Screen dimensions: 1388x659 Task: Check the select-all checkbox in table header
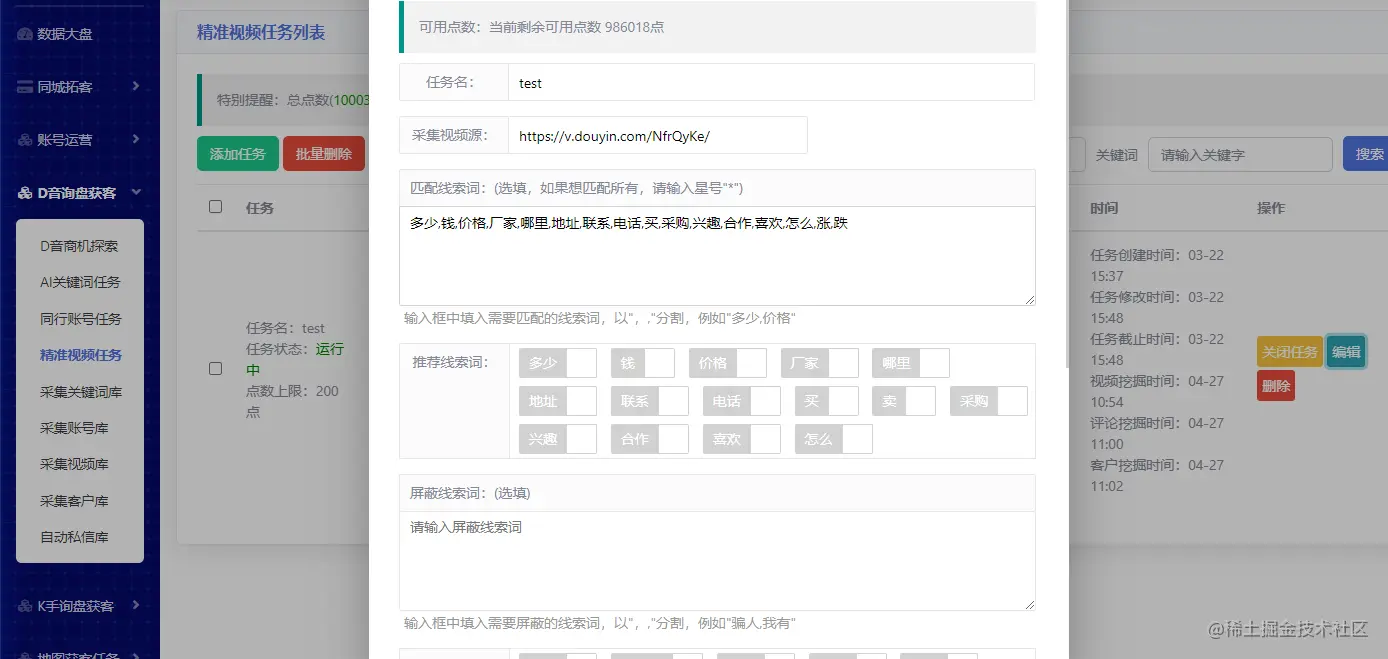[215, 207]
